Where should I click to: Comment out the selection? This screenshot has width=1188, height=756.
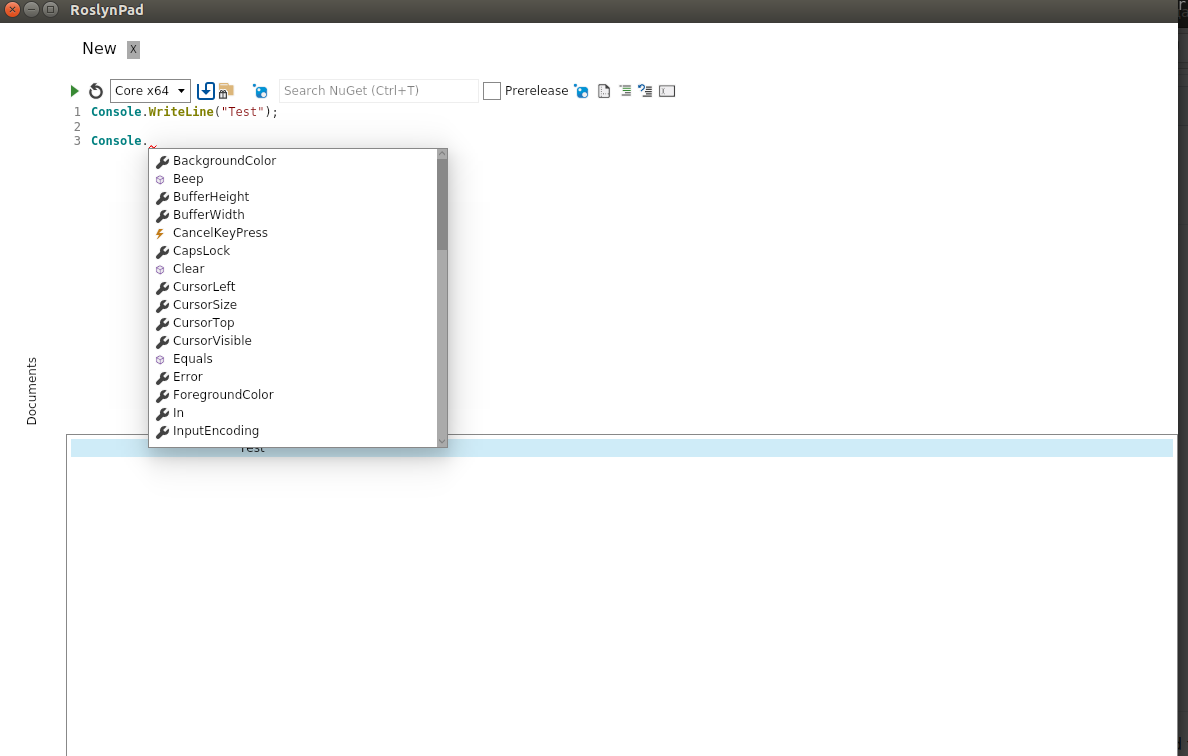tap(626, 90)
